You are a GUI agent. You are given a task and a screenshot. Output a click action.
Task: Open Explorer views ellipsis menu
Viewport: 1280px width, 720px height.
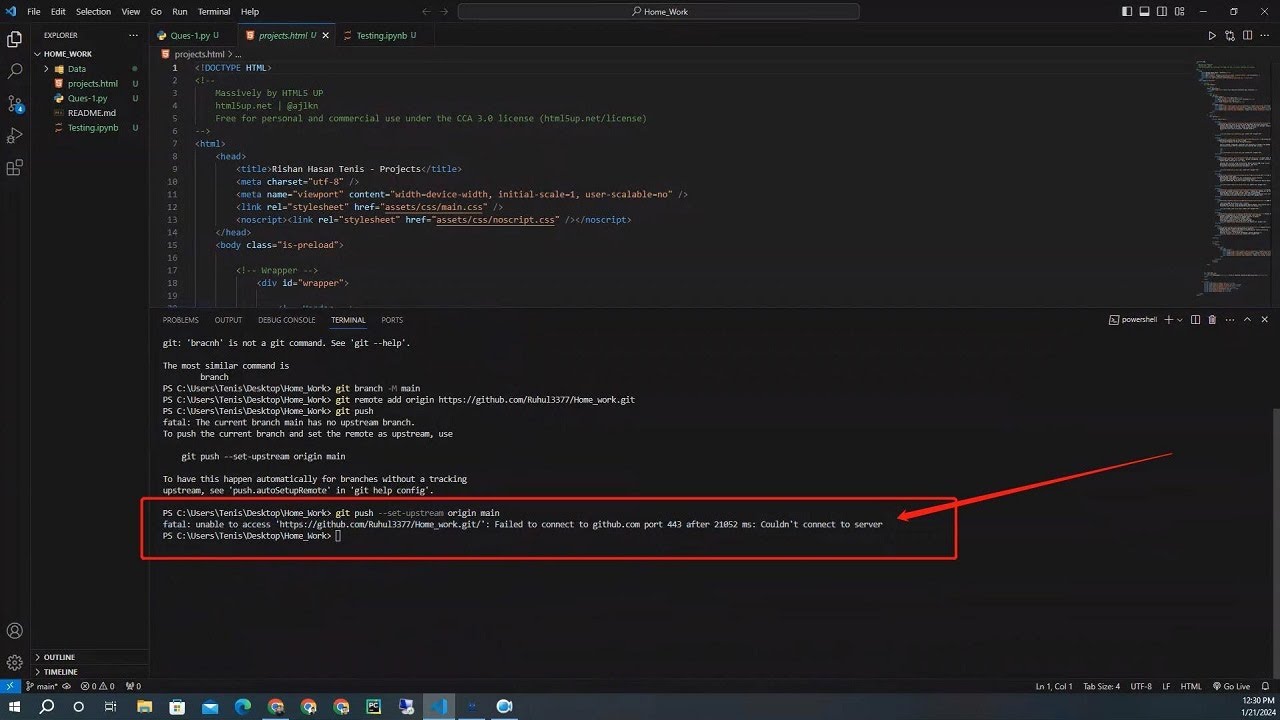(x=133, y=35)
